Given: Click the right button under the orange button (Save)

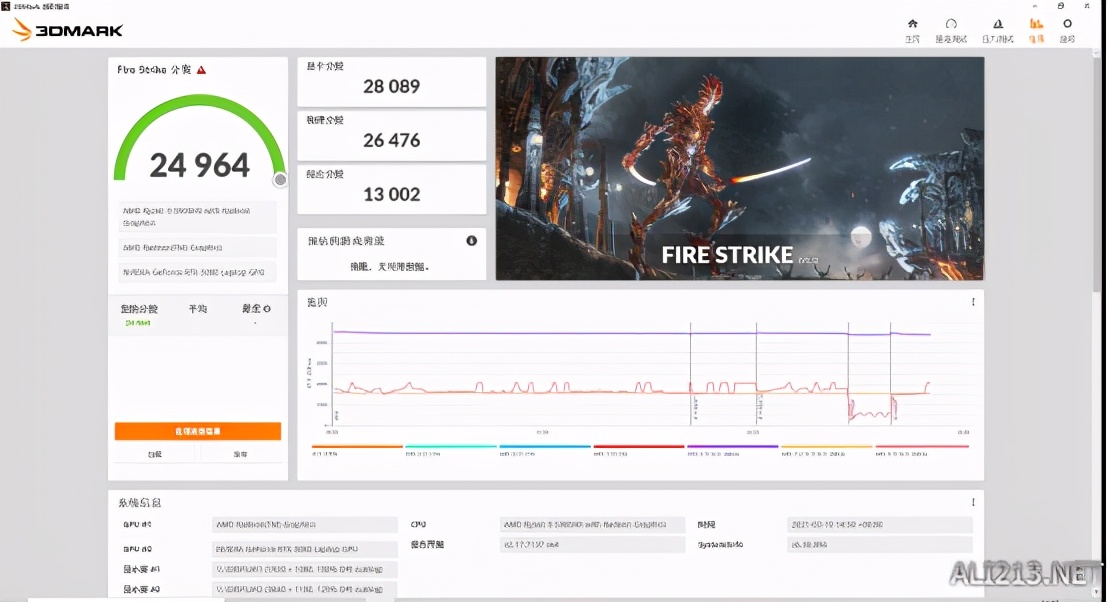Looking at the screenshot, I should coord(240,454).
